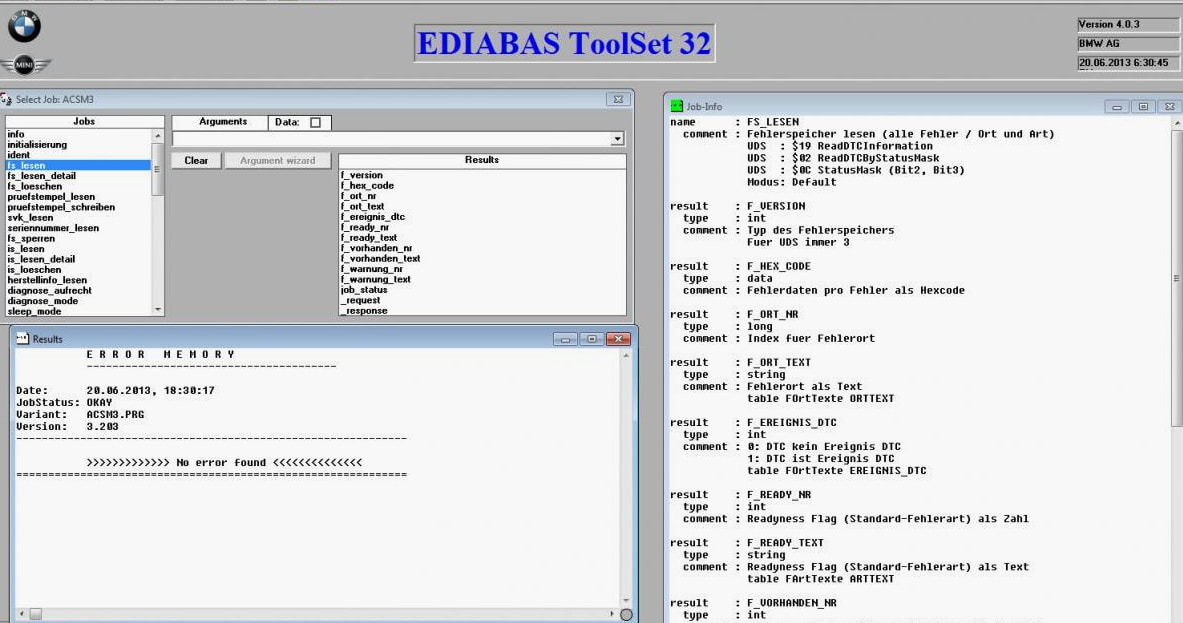The image size is (1183, 623).
Task: Click the Jobs column header
Action: point(84,121)
